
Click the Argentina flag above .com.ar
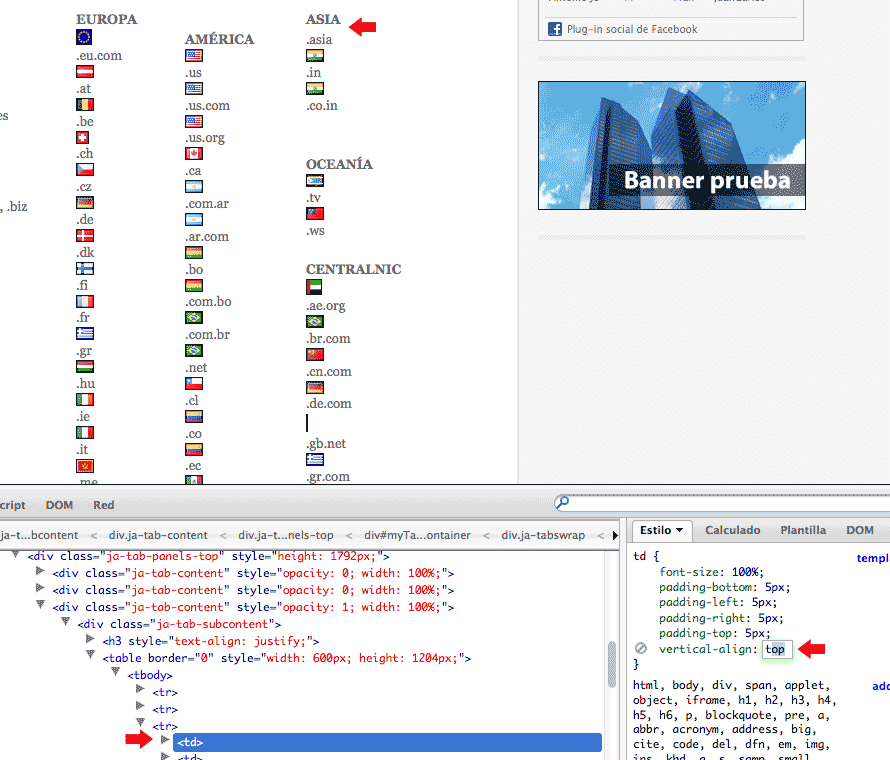point(194,187)
